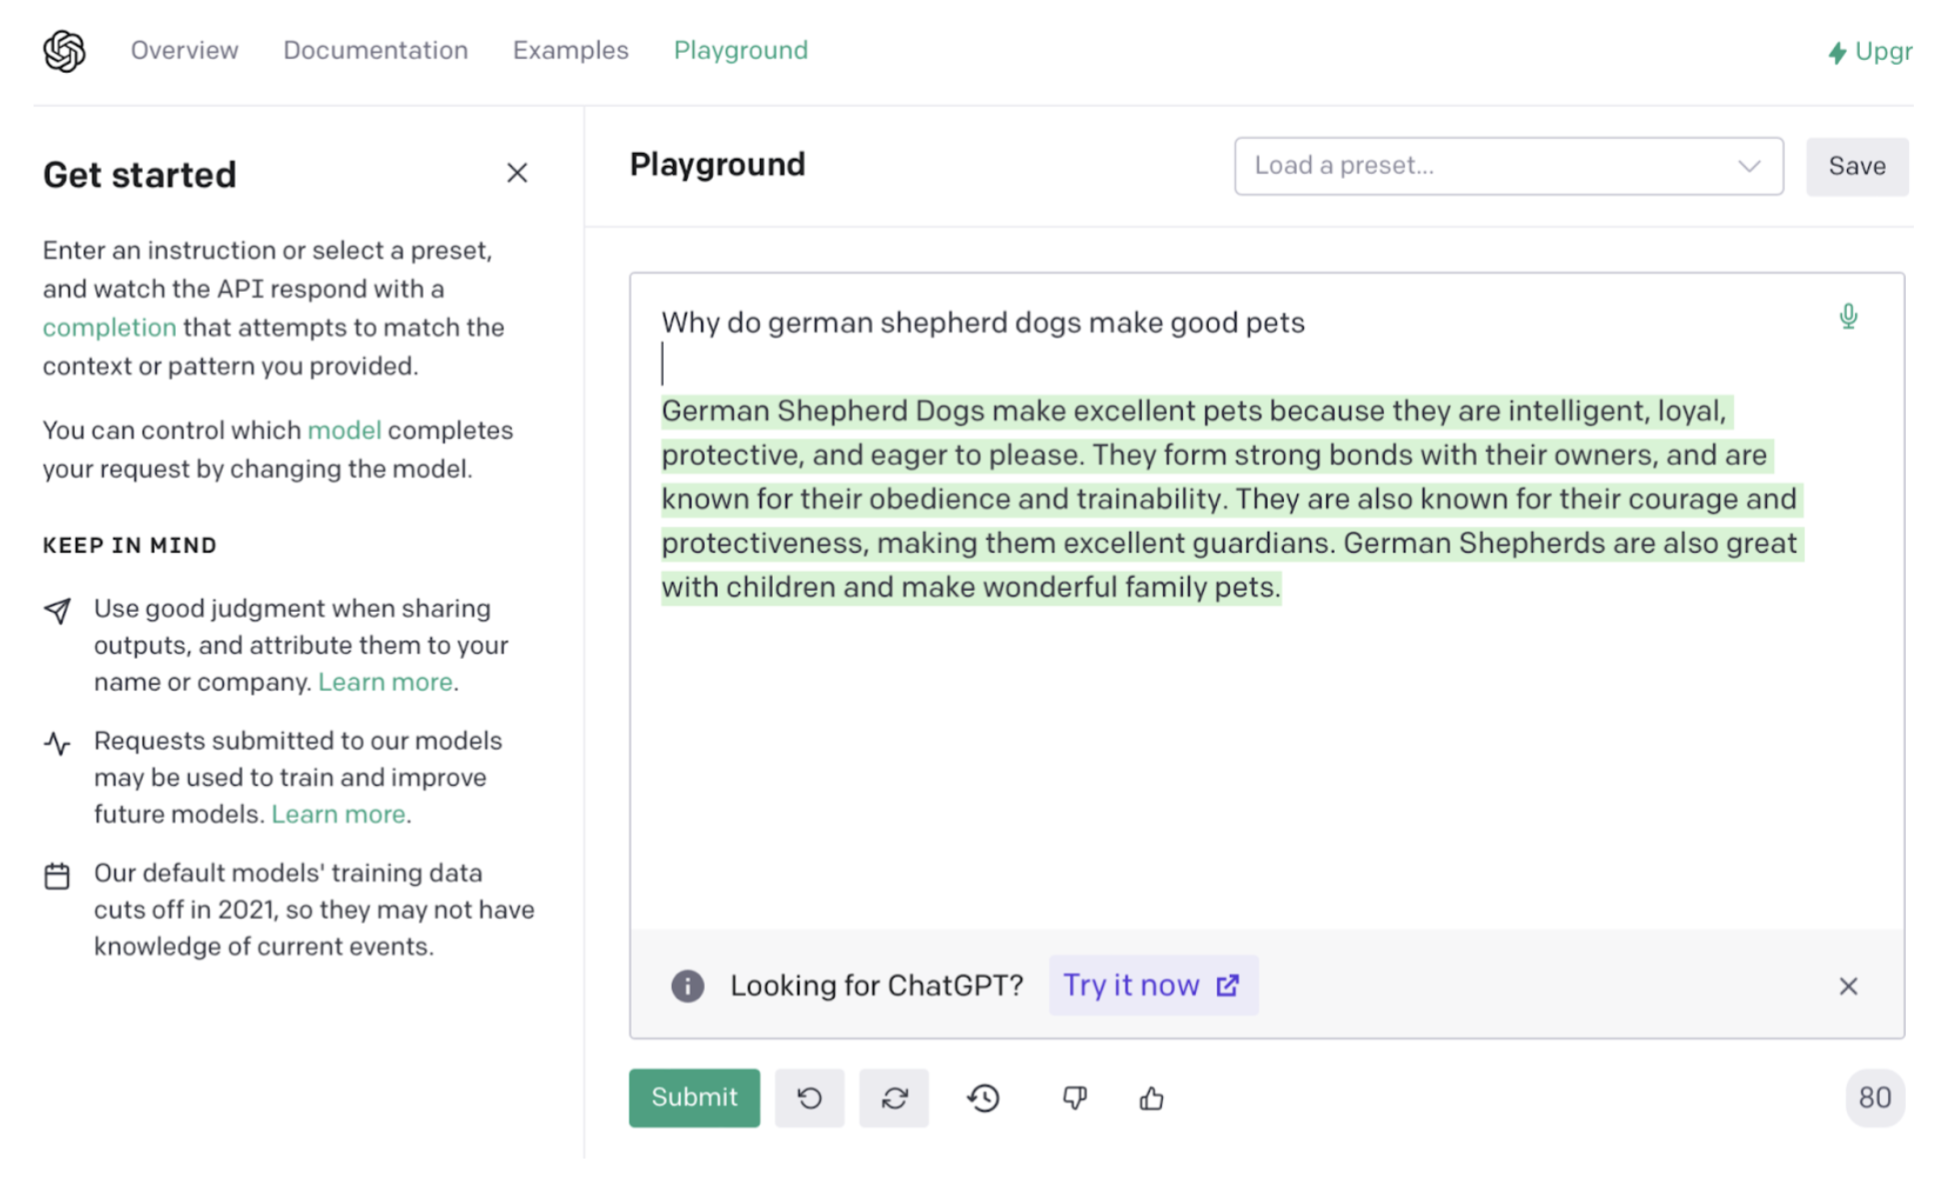Open the completion link
The width and height of the screenshot is (1942, 1186).
pos(109,327)
